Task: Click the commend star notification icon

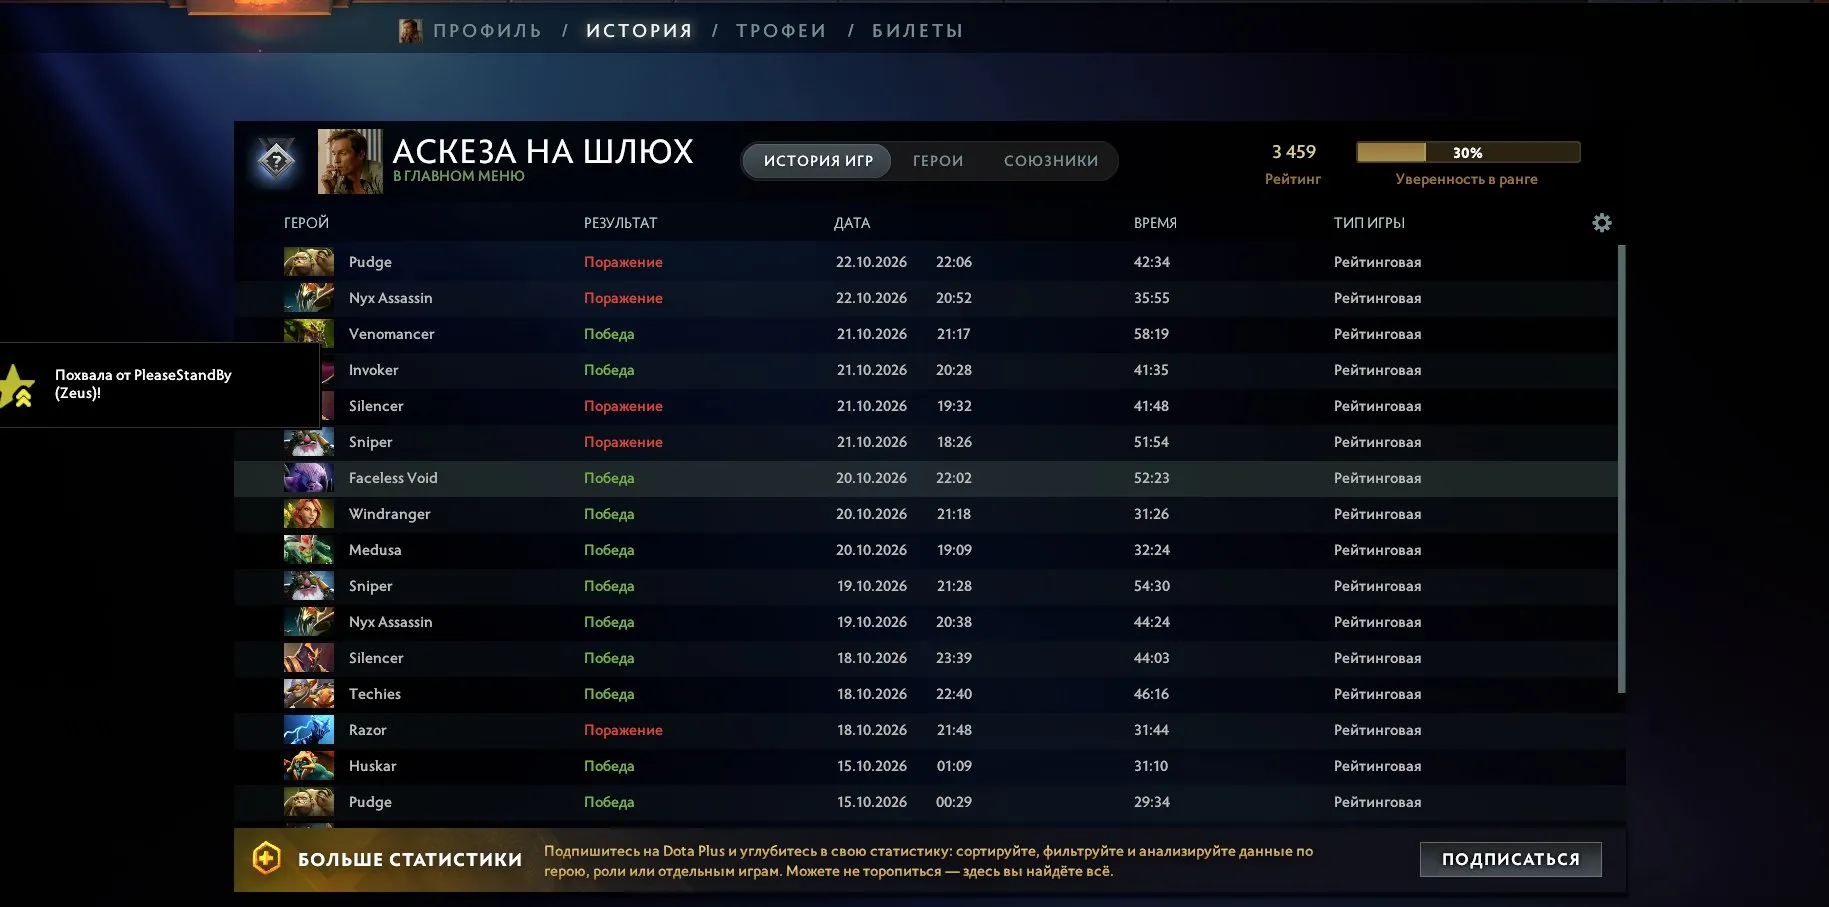Action: pos(17,386)
